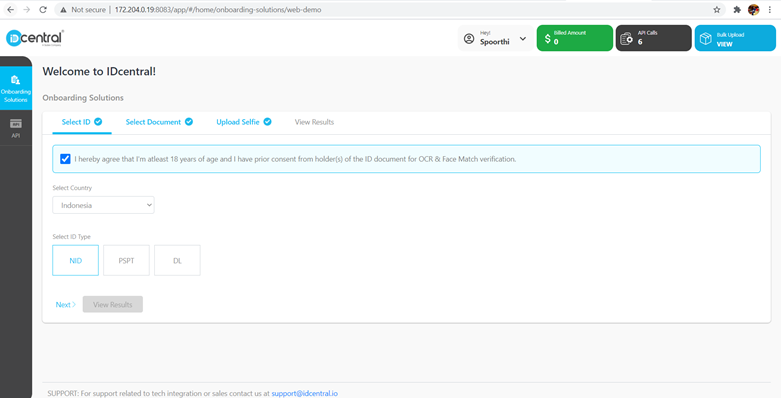Click the Onboarding Solutions subheading text

click(x=83, y=98)
